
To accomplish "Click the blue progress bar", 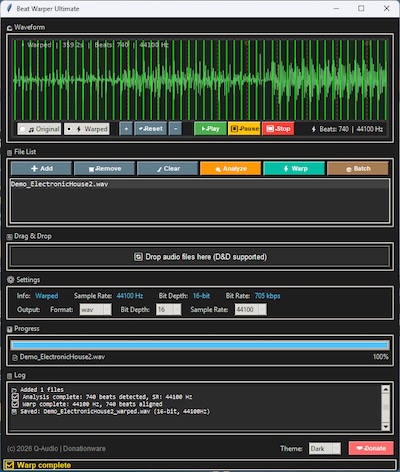I will coord(200,345).
